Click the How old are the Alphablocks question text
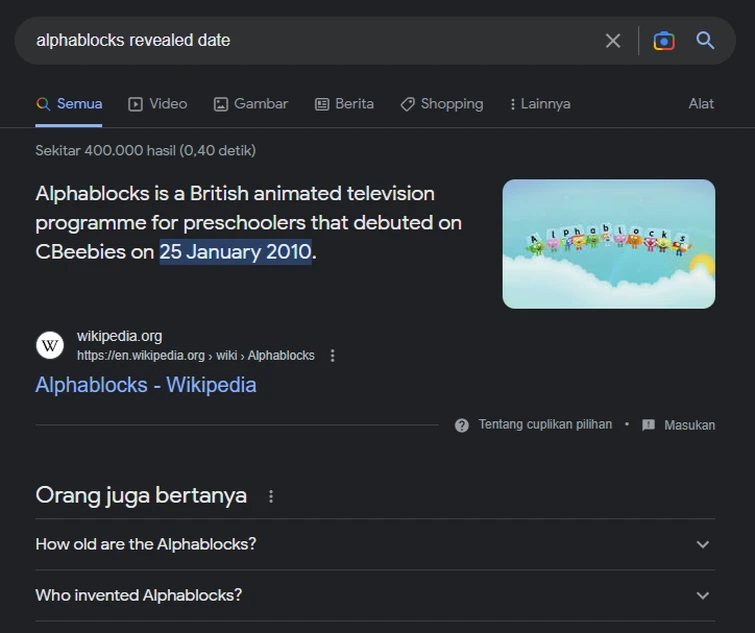 coord(146,544)
